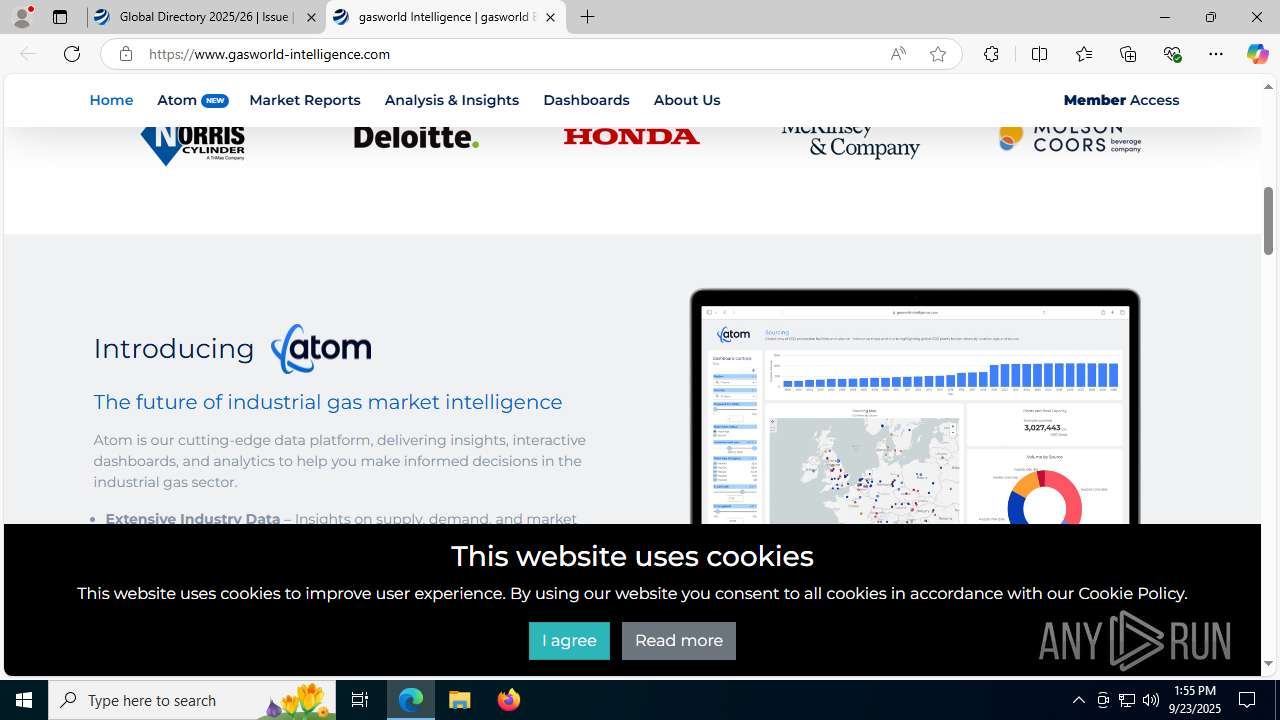Click the future of industrial gas heading
The height and width of the screenshot is (720, 1280).
pyautogui.click(x=328, y=402)
